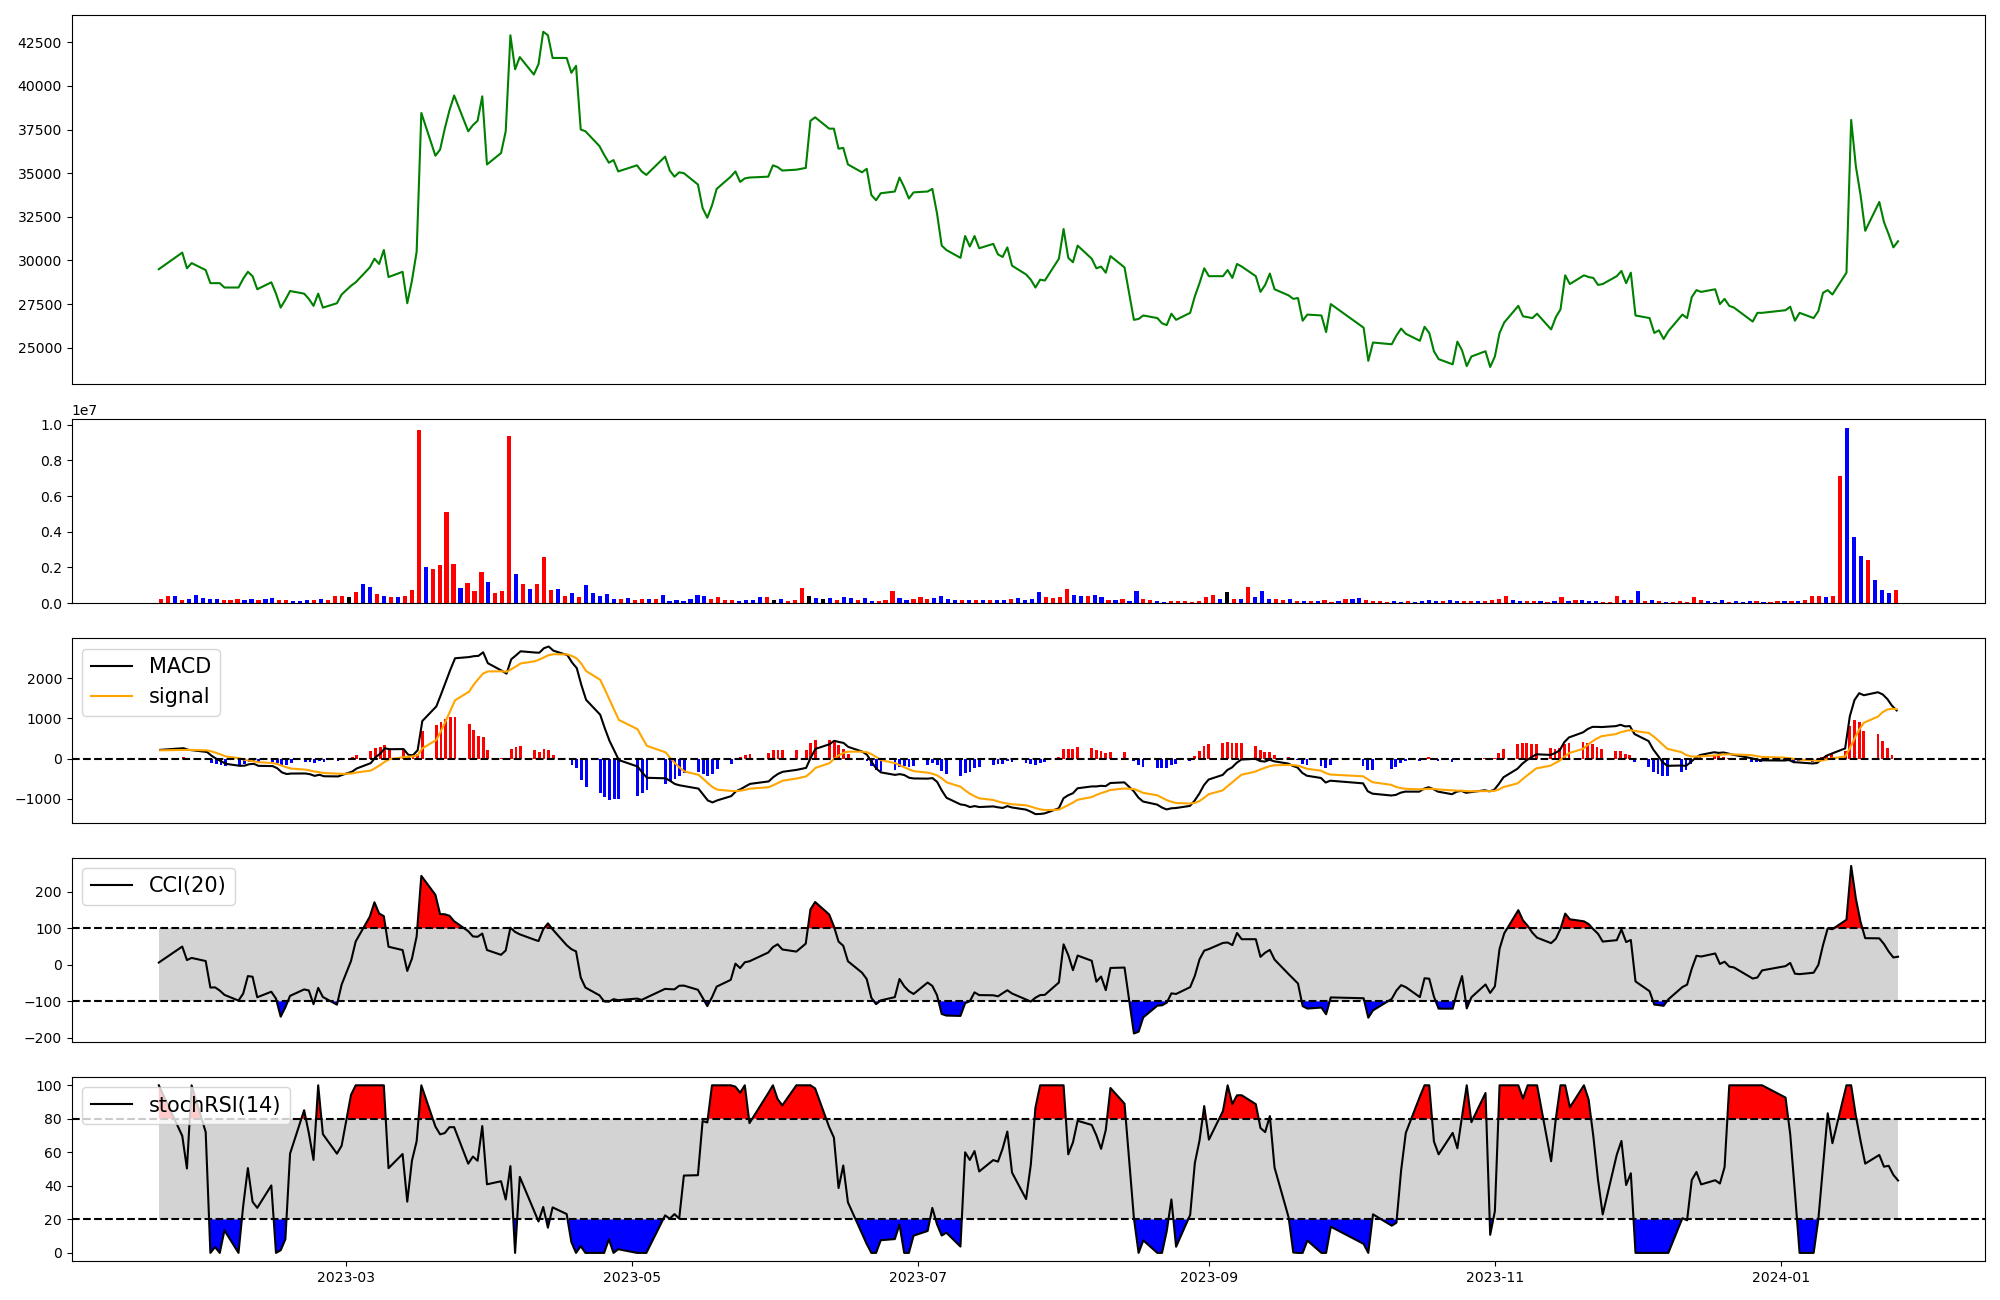Click the 2023-09 x-axis date label

coord(1209,1277)
